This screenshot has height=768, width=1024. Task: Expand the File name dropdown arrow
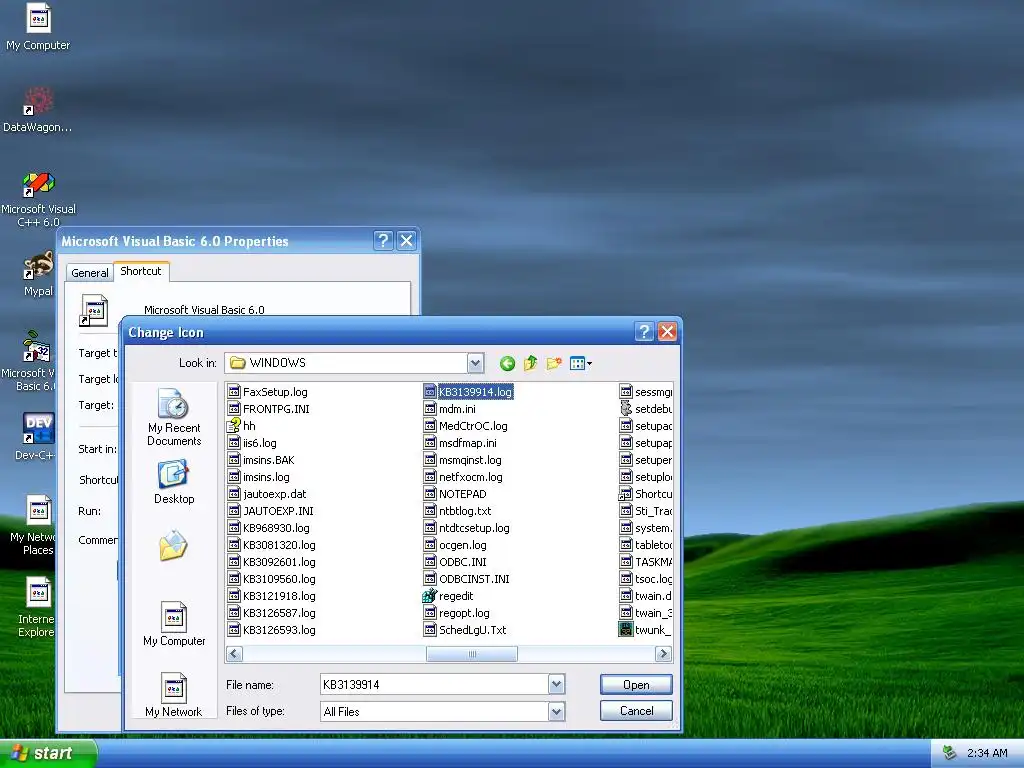pos(556,684)
